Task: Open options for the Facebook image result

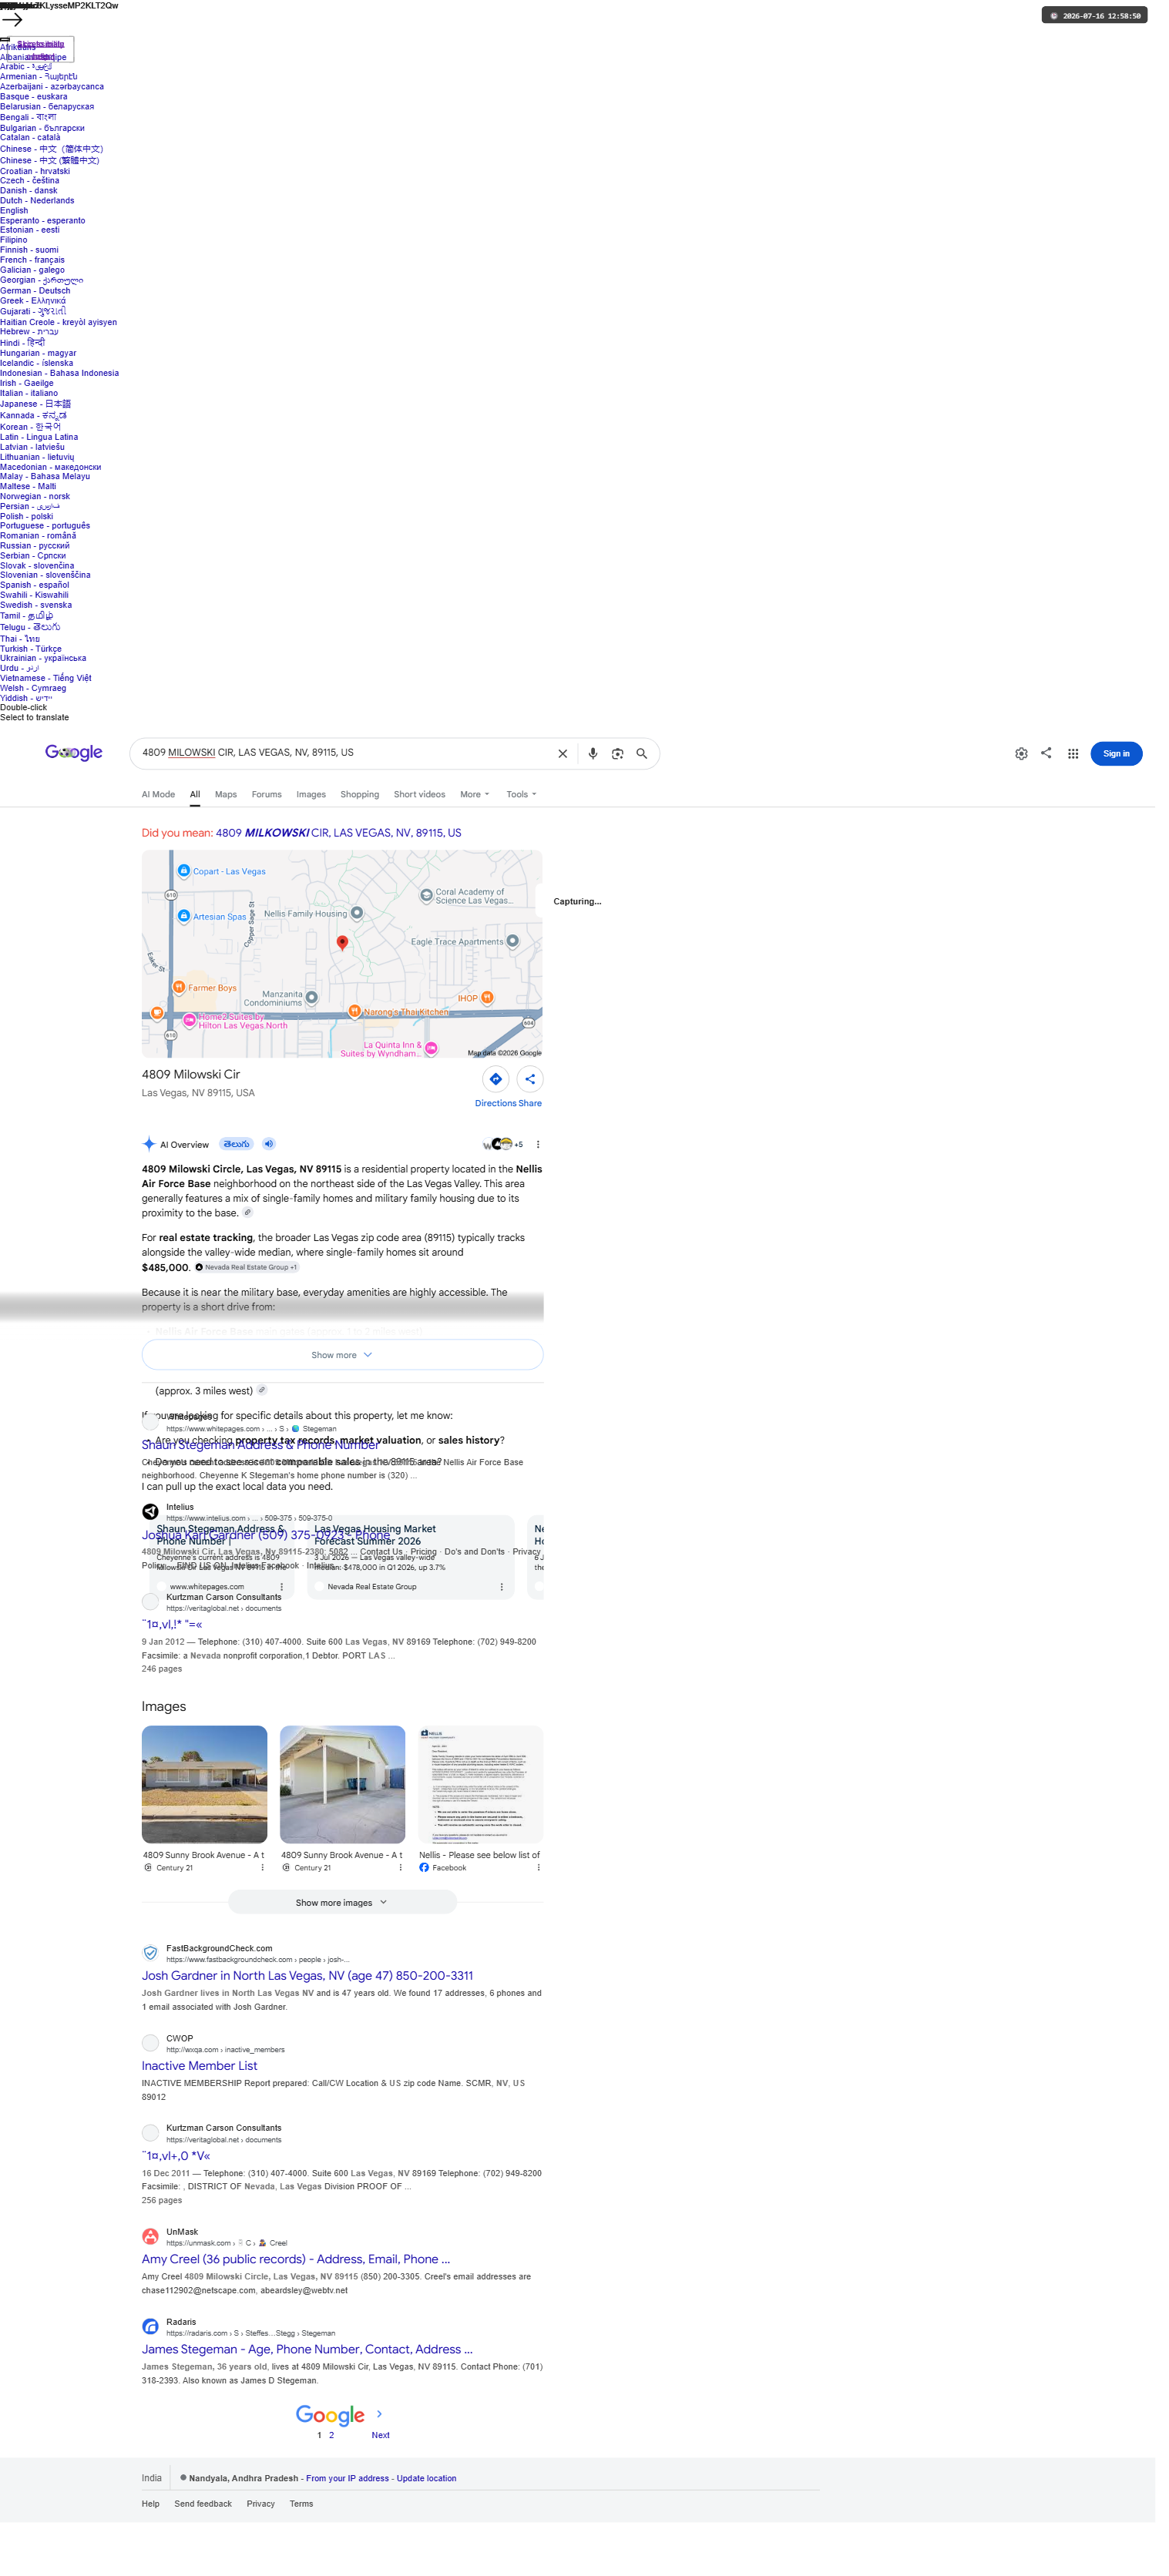Action: [545, 1890]
